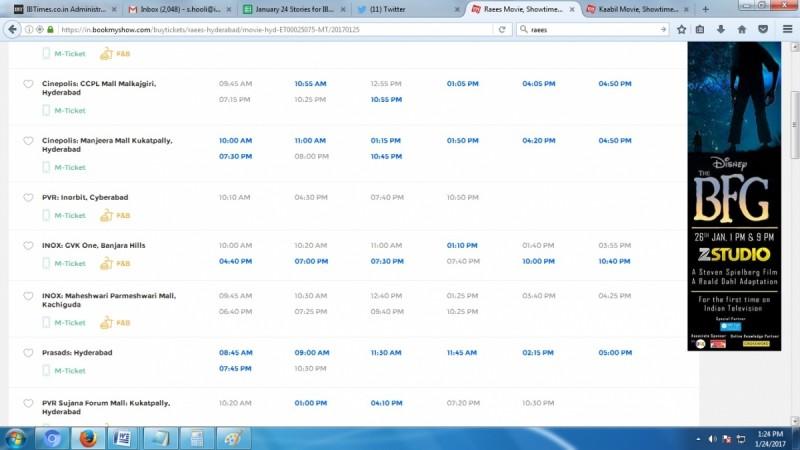The image size is (800, 450).
Task: Book the 01:10 PM show at INOX GVK One
Action: click(462, 245)
